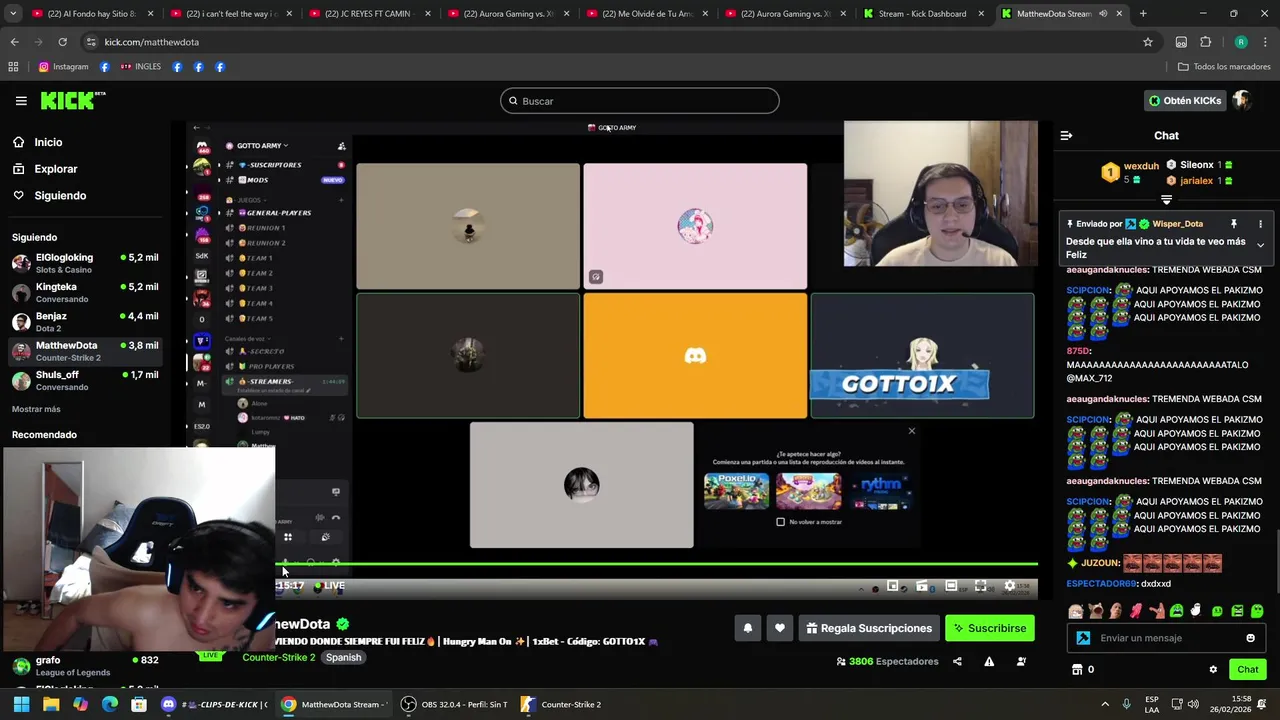Follow channel with the heart button
The image size is (1280, 720).
pos(780,628)
